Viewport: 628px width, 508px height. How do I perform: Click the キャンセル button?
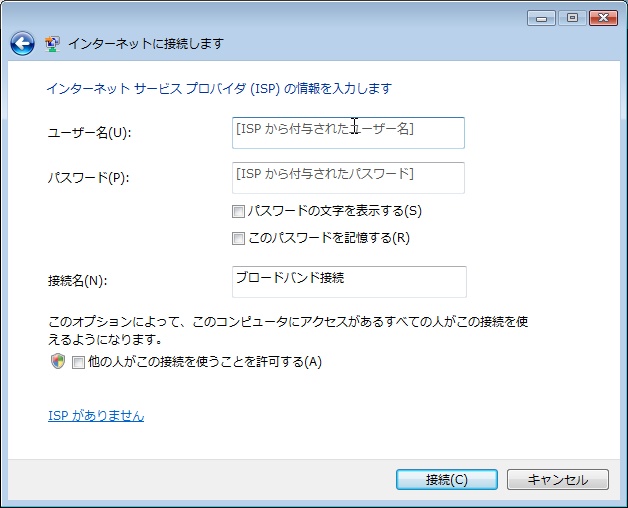(557, 479)
